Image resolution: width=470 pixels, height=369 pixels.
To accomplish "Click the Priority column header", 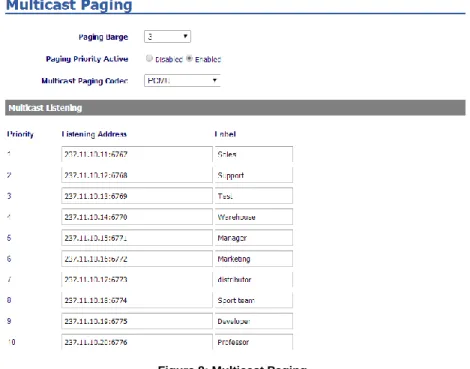I will (20, 134).
